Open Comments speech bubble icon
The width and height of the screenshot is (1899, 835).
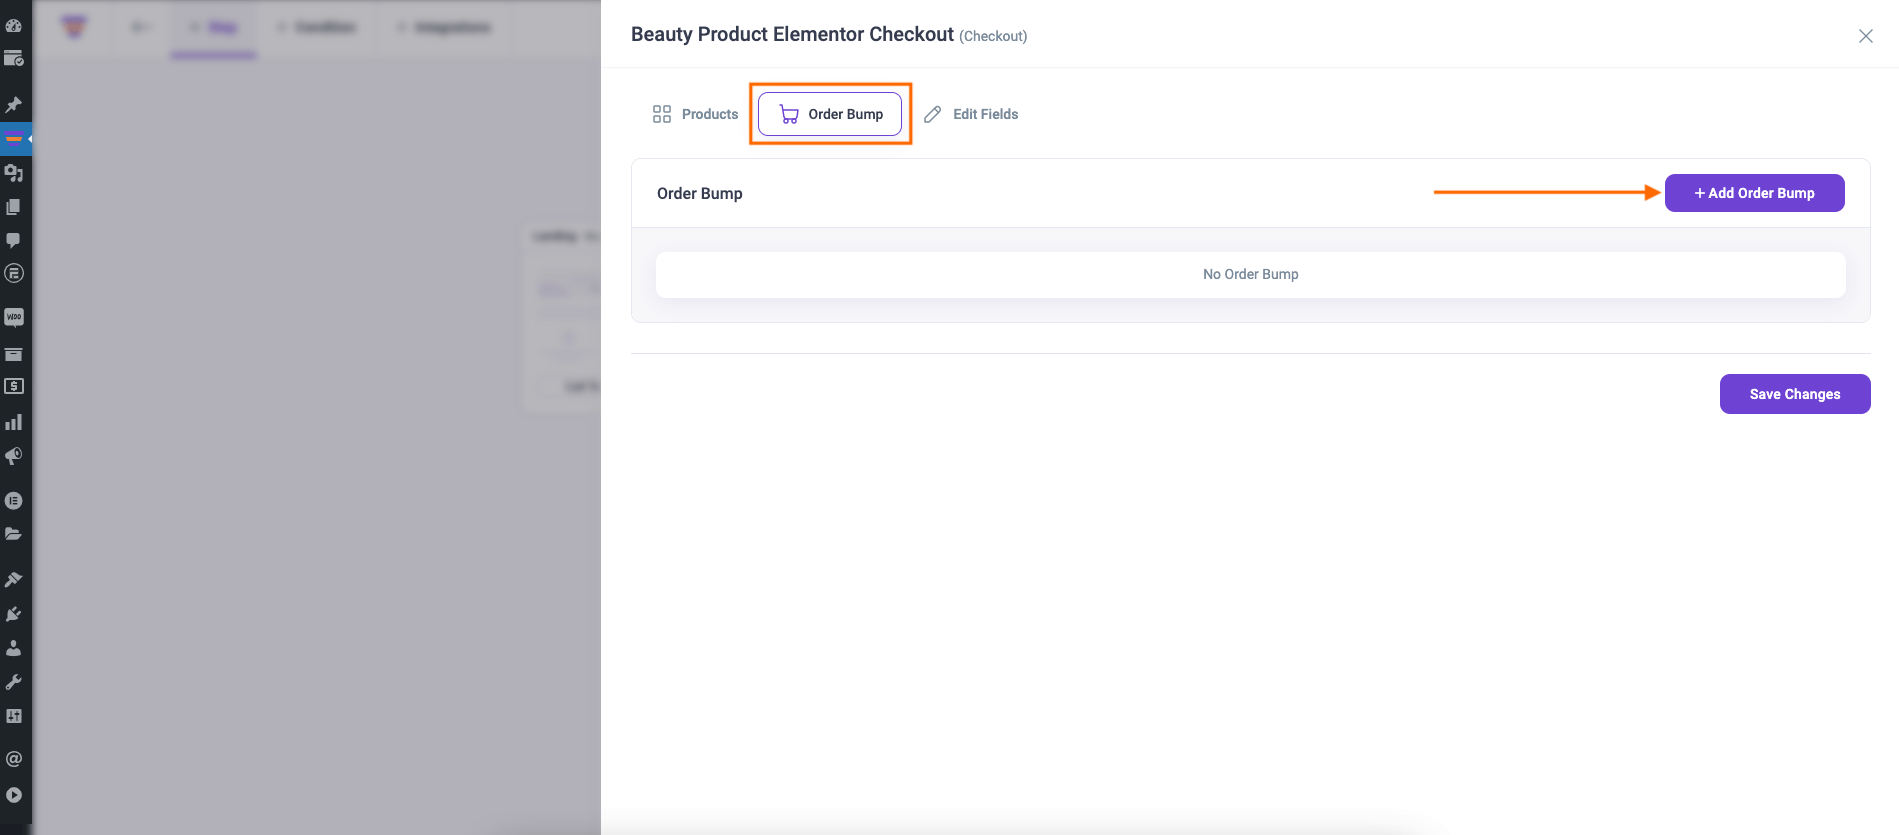[x=14, y=240]
